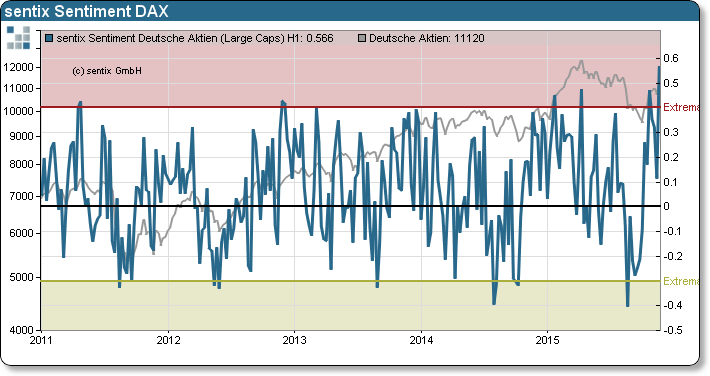
Task: Click the 0.6 right axis value
Action: [x=671, y=58]
